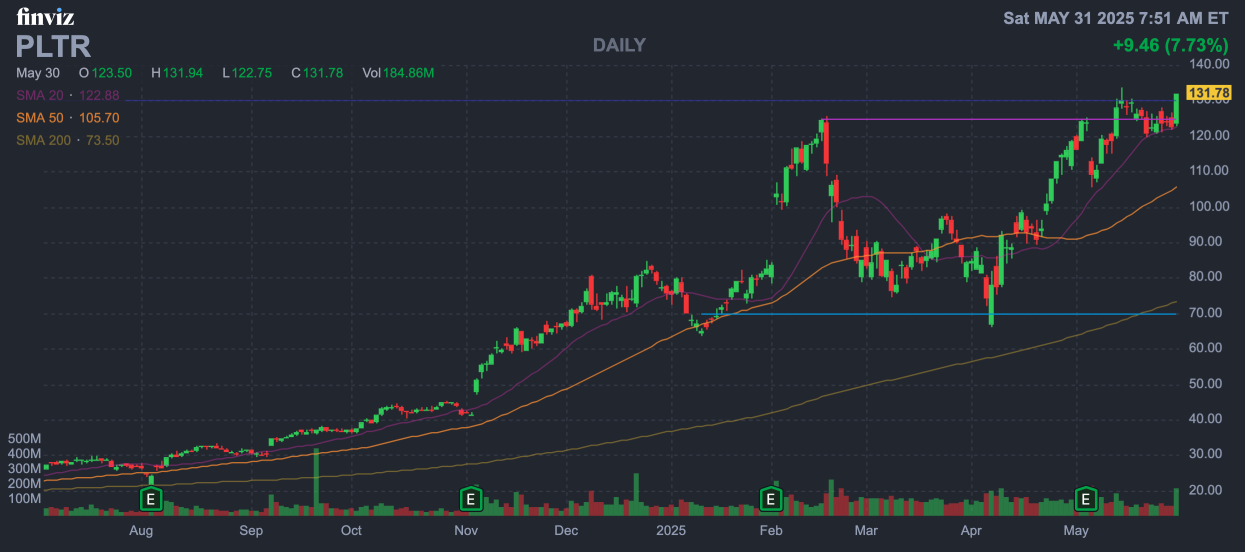The width and height of the screenshot is (1245, 552).
Task: Select the SMA 20 legend entry
Action: point(67,95)
